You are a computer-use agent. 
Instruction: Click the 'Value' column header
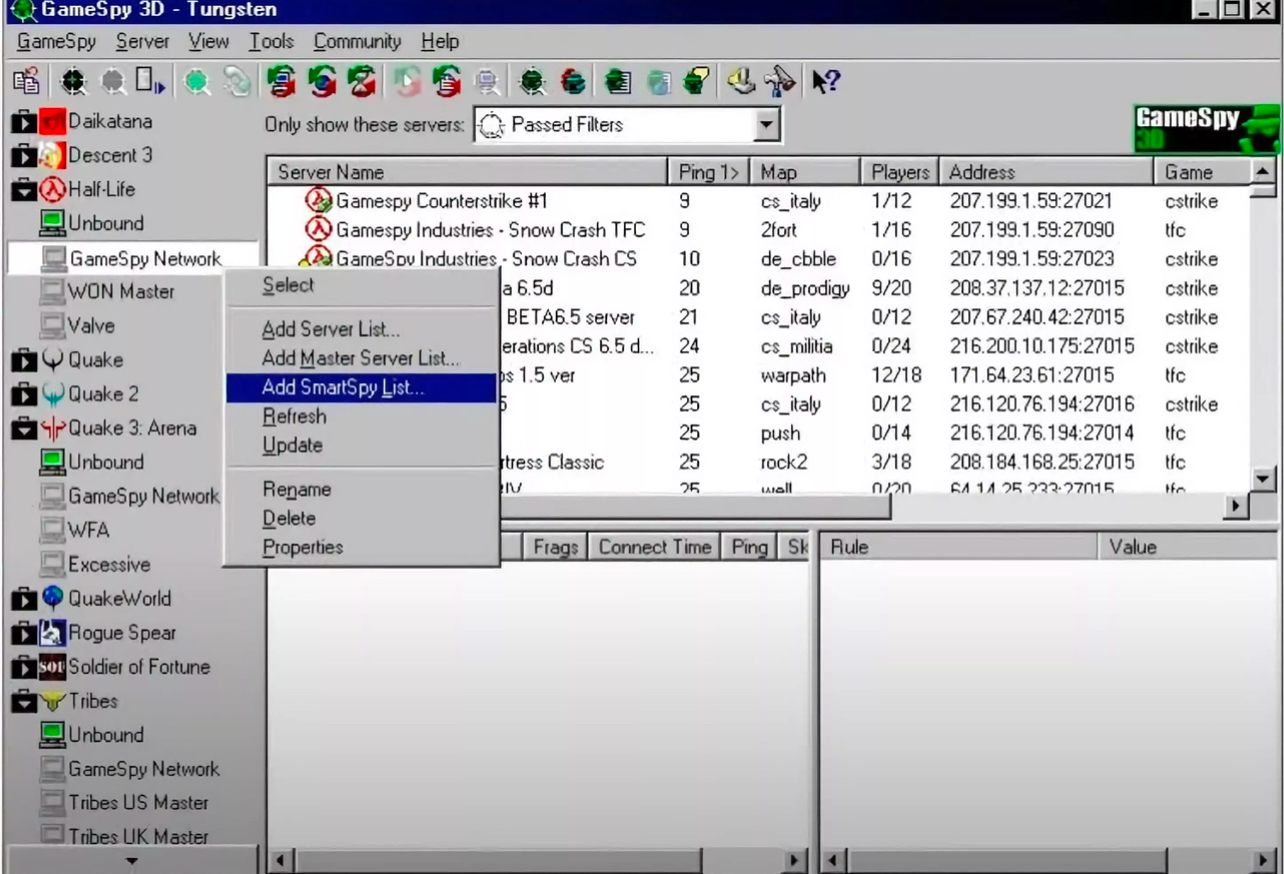1187,547
